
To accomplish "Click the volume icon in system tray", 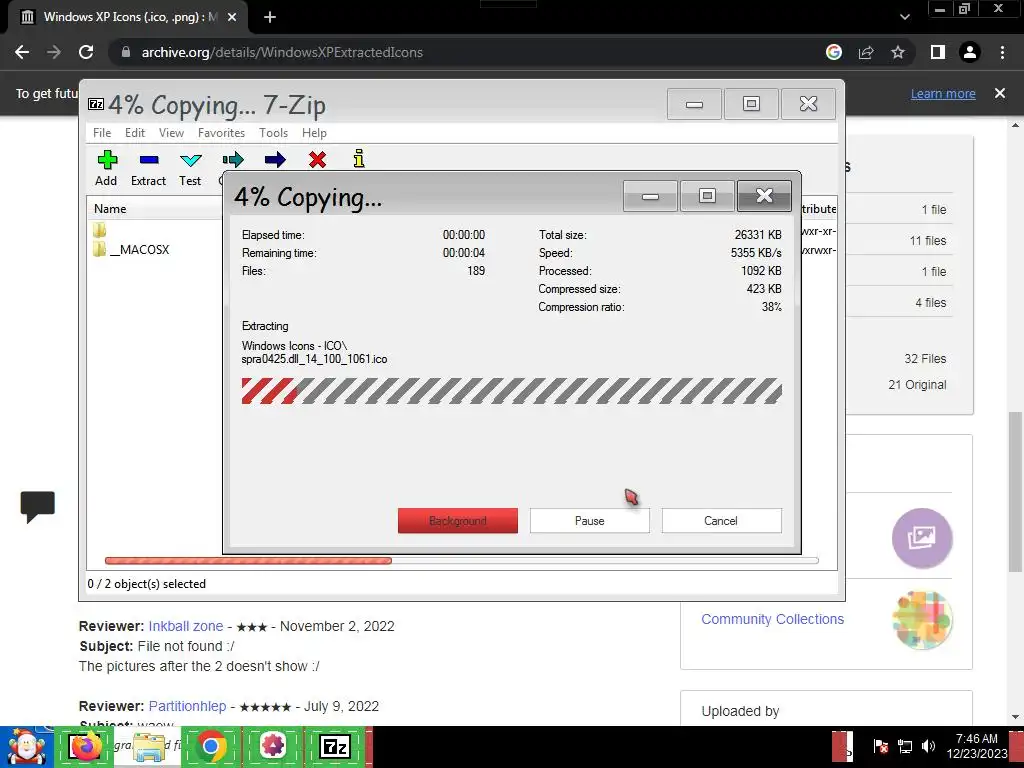I will coord(928,746).
